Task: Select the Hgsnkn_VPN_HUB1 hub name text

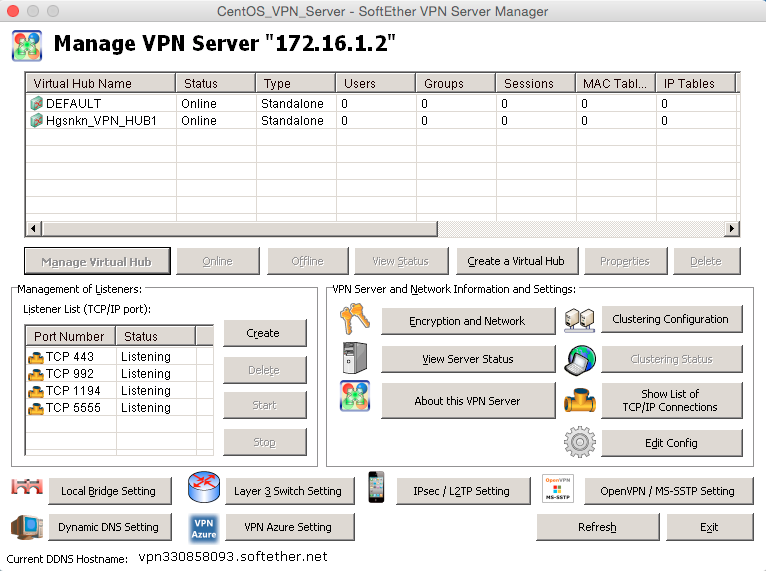Action: [x=101, y=121]
